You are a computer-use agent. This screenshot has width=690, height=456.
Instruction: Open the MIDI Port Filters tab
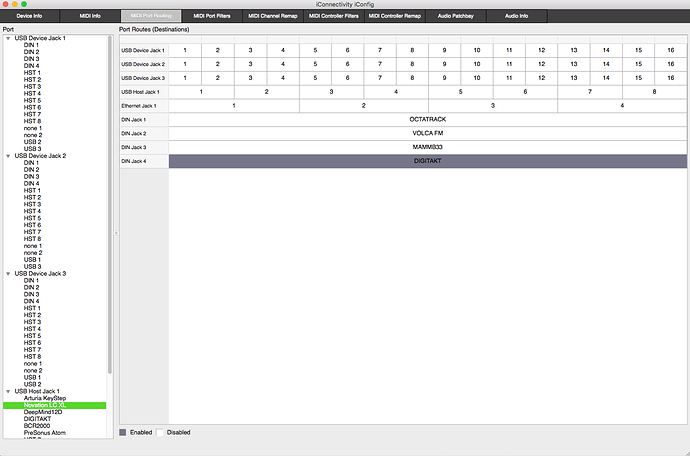click(x=213, y=16)
